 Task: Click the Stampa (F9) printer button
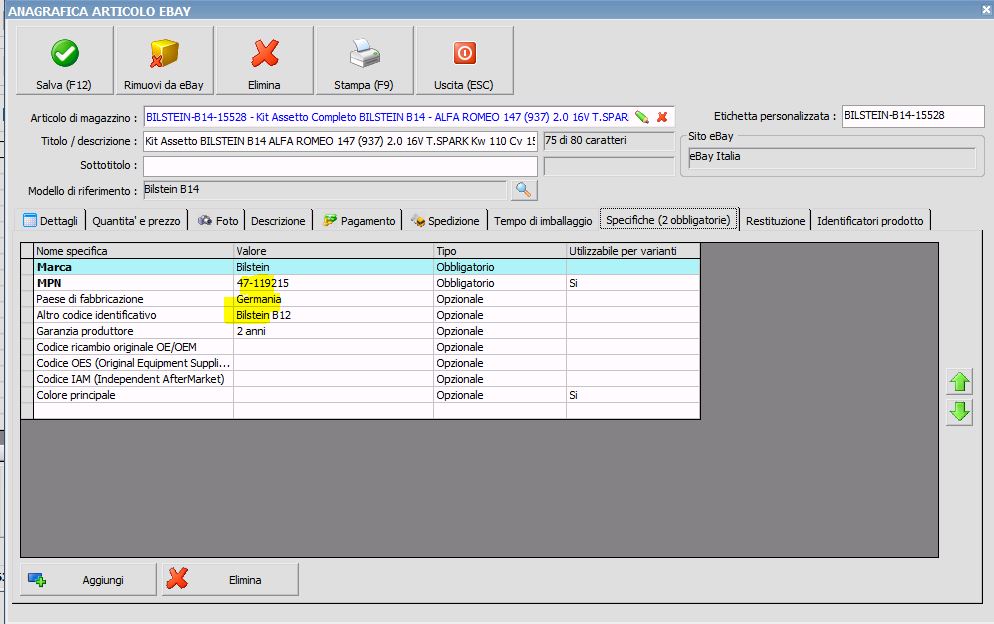pyautogui.click(x=365, y=61)
